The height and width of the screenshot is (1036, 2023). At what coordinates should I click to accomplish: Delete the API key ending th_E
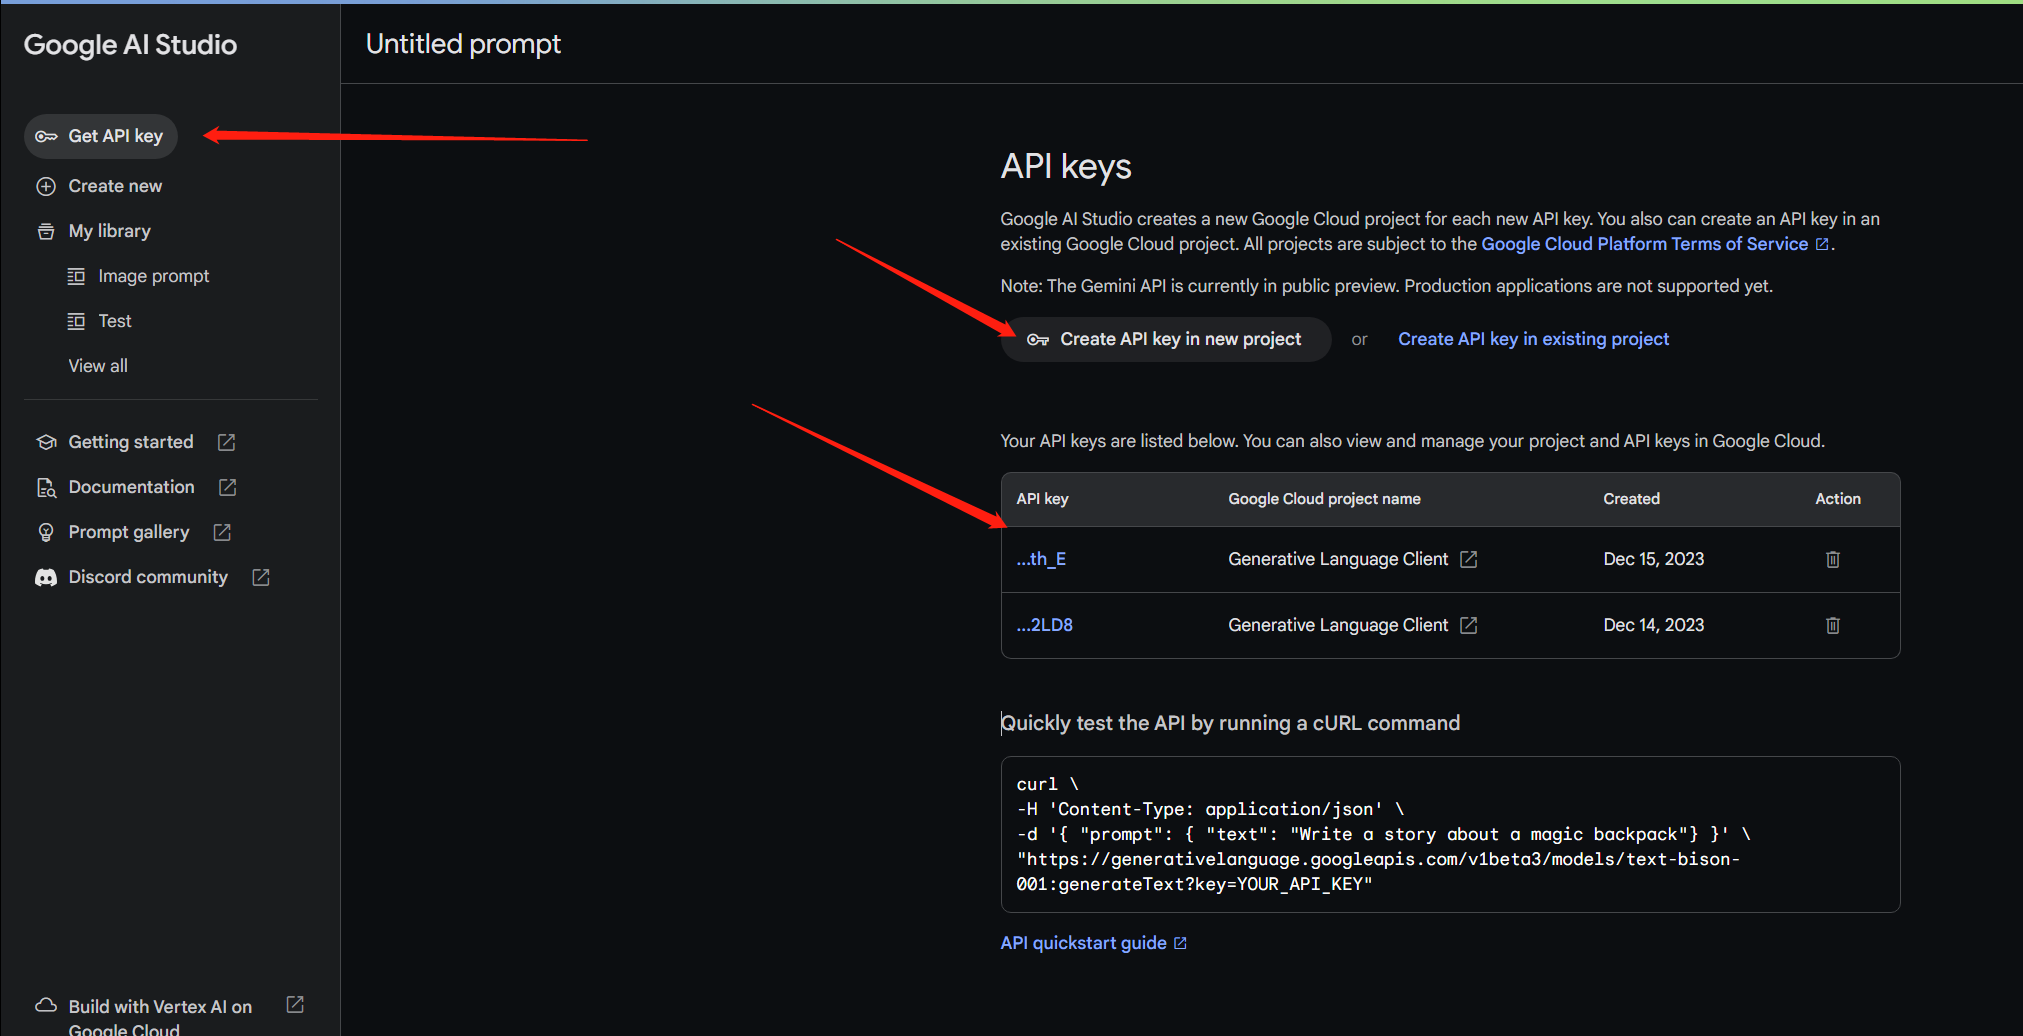click(x=1833, y=559)
